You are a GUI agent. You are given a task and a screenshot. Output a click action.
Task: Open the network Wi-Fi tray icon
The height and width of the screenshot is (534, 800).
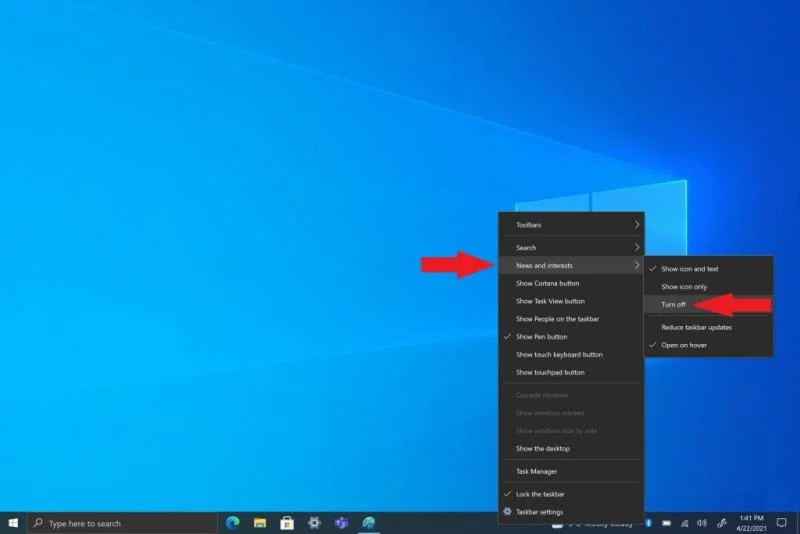coord(684,523)
